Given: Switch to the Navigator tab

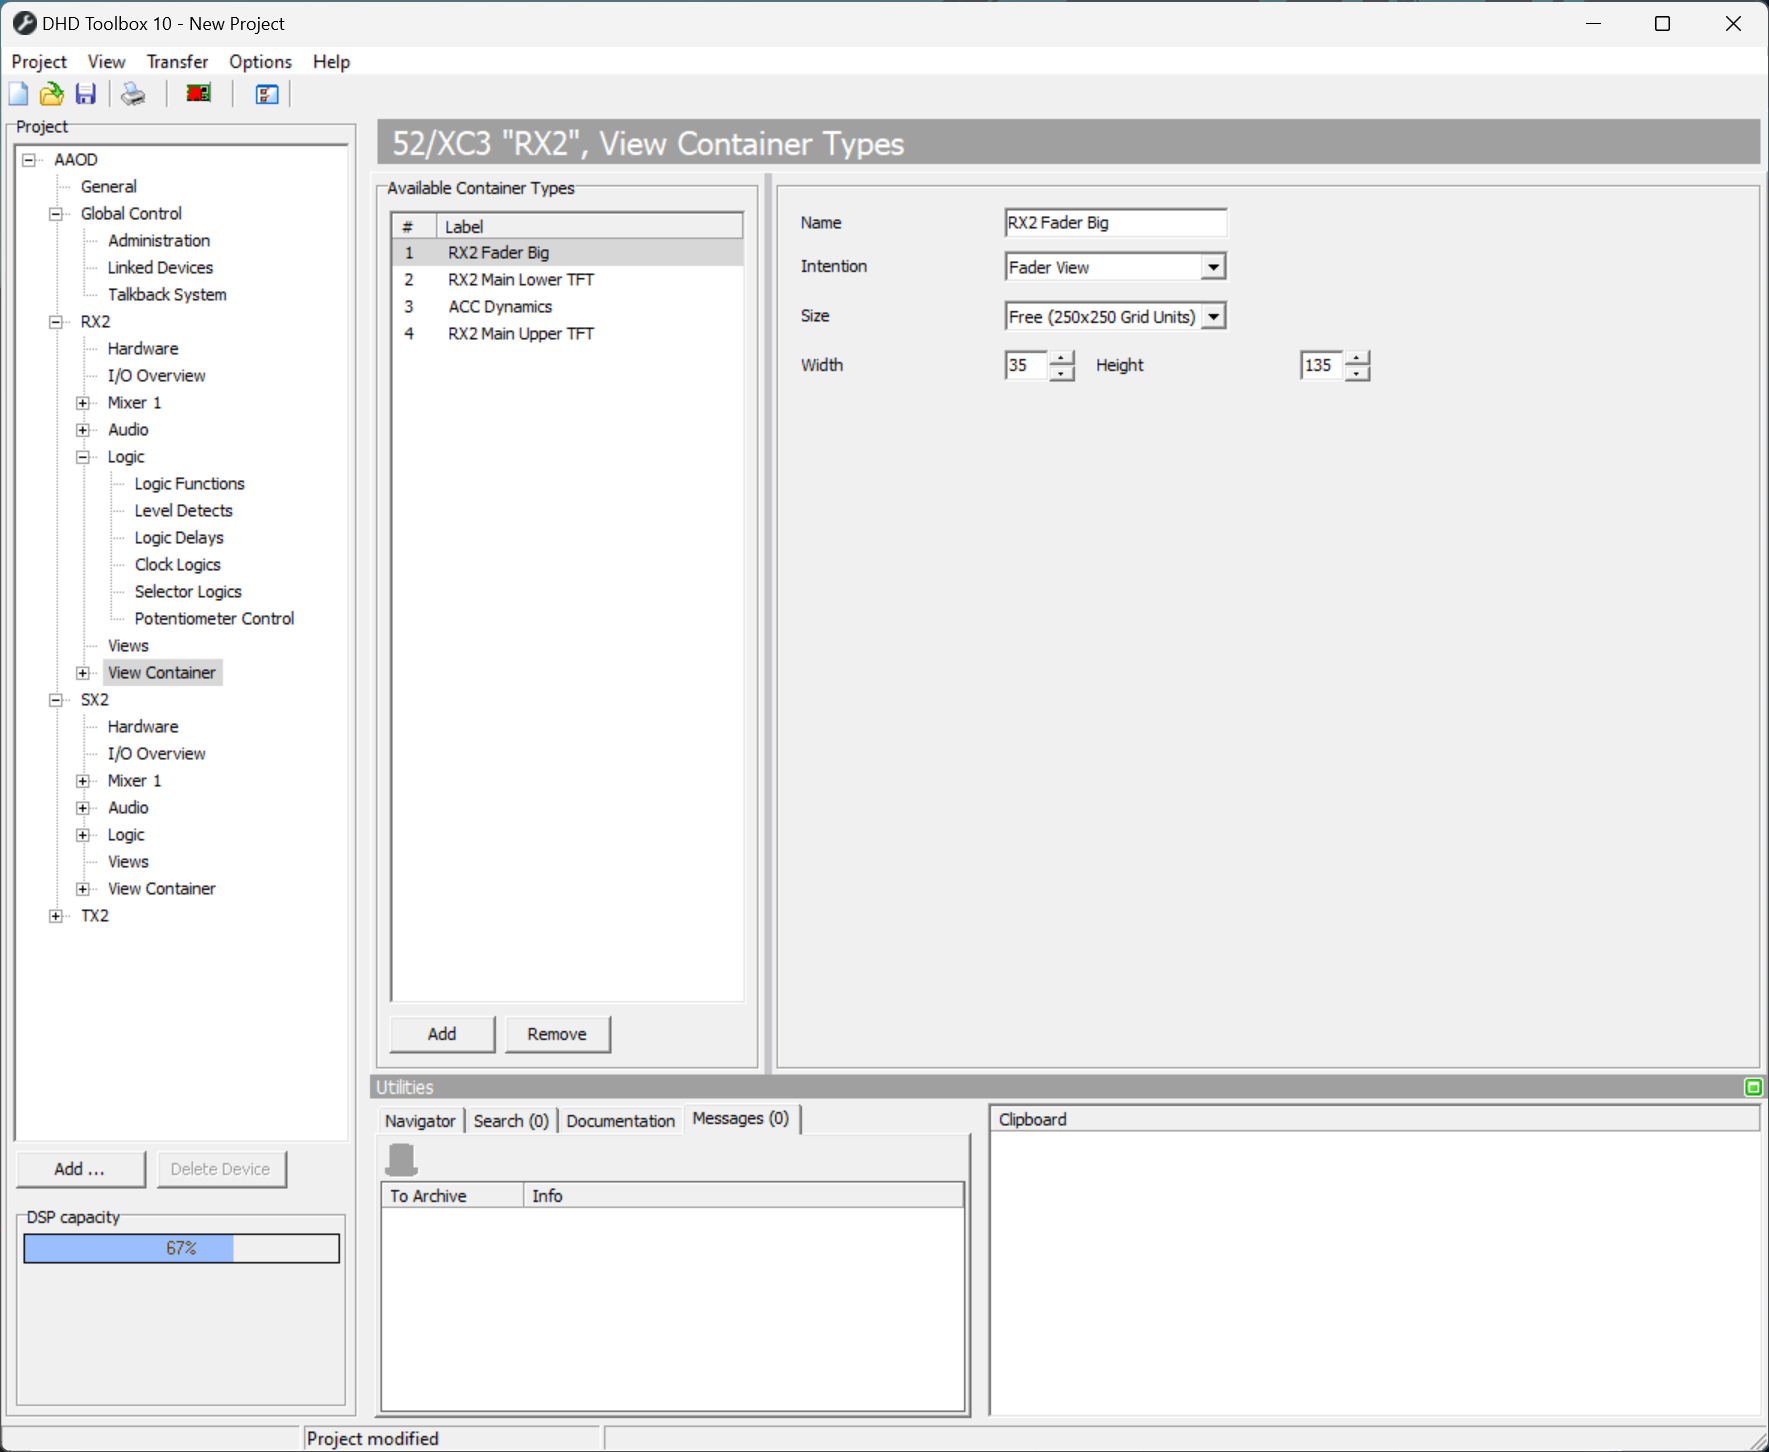Looking at the screenshot, I should click(419, 1120).
